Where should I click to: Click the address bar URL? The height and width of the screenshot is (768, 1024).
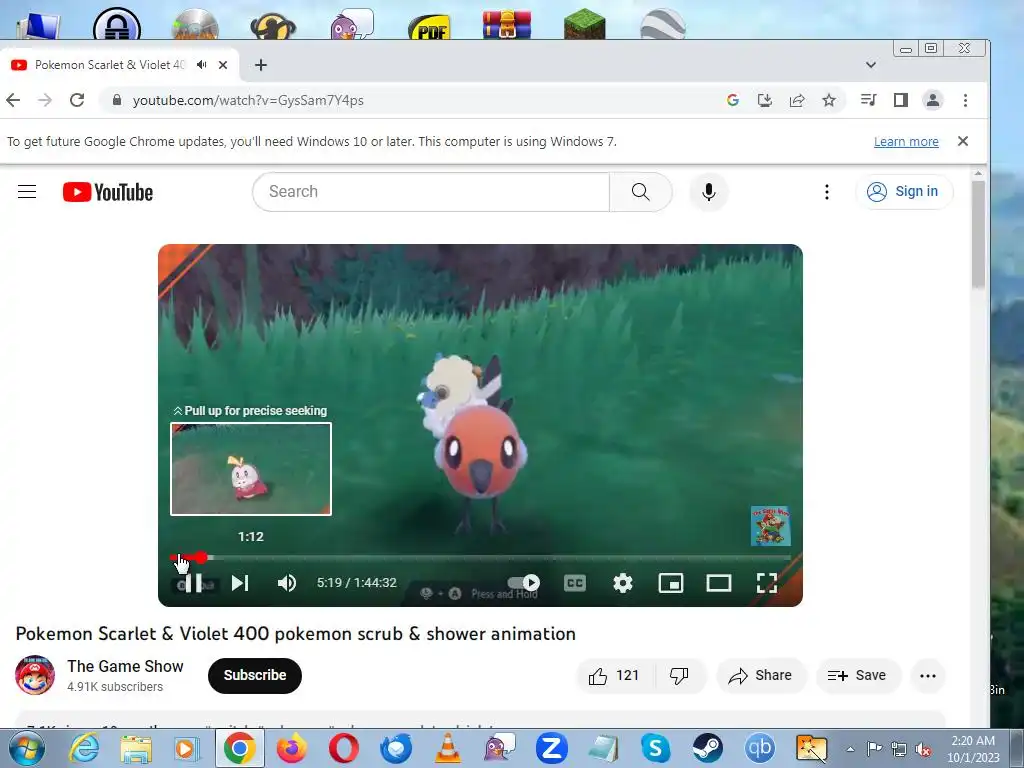[248, 100]
